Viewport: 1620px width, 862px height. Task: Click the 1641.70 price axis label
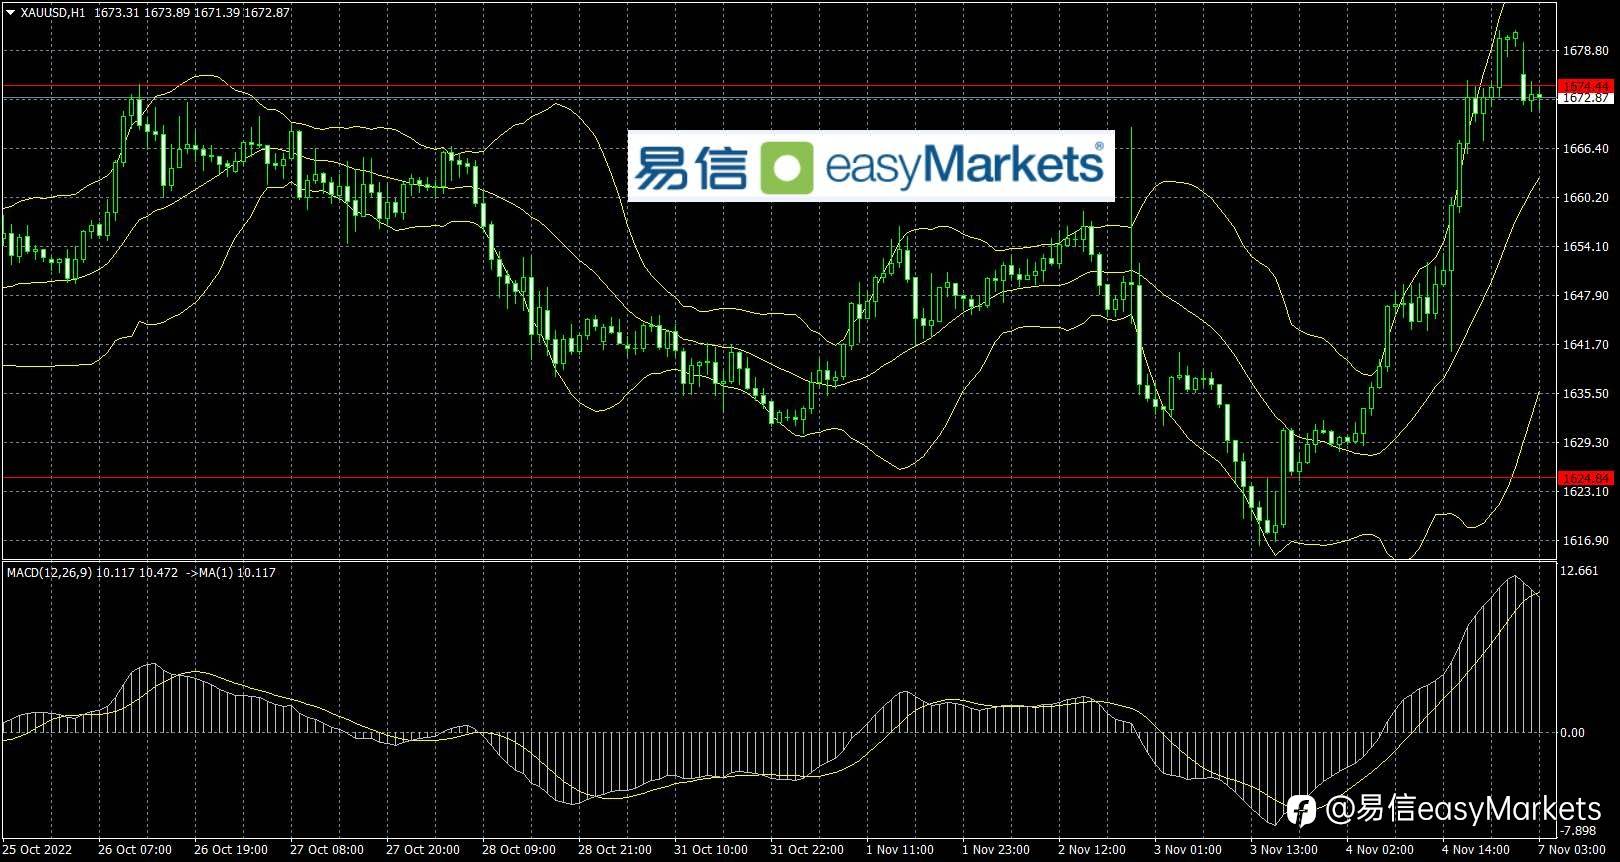[x=1585, y=345]
